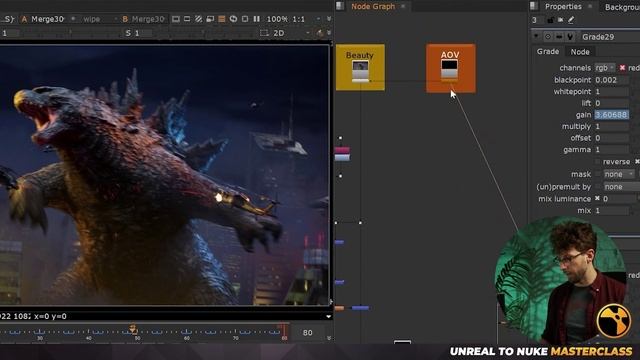Click the lift value field
The width and height of the screenshot is (640, 360).
point(611,103)
